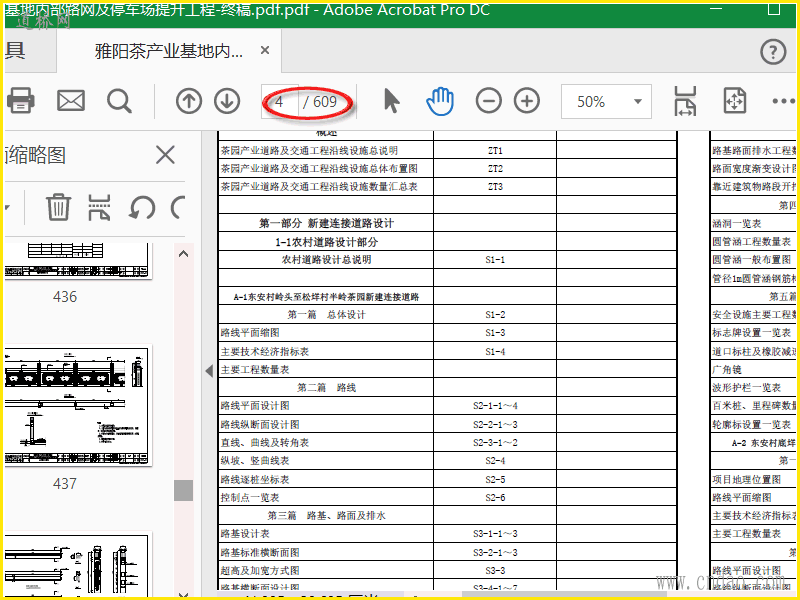Go to previous page arrow

pyautogui.click(x=189, y=101)
